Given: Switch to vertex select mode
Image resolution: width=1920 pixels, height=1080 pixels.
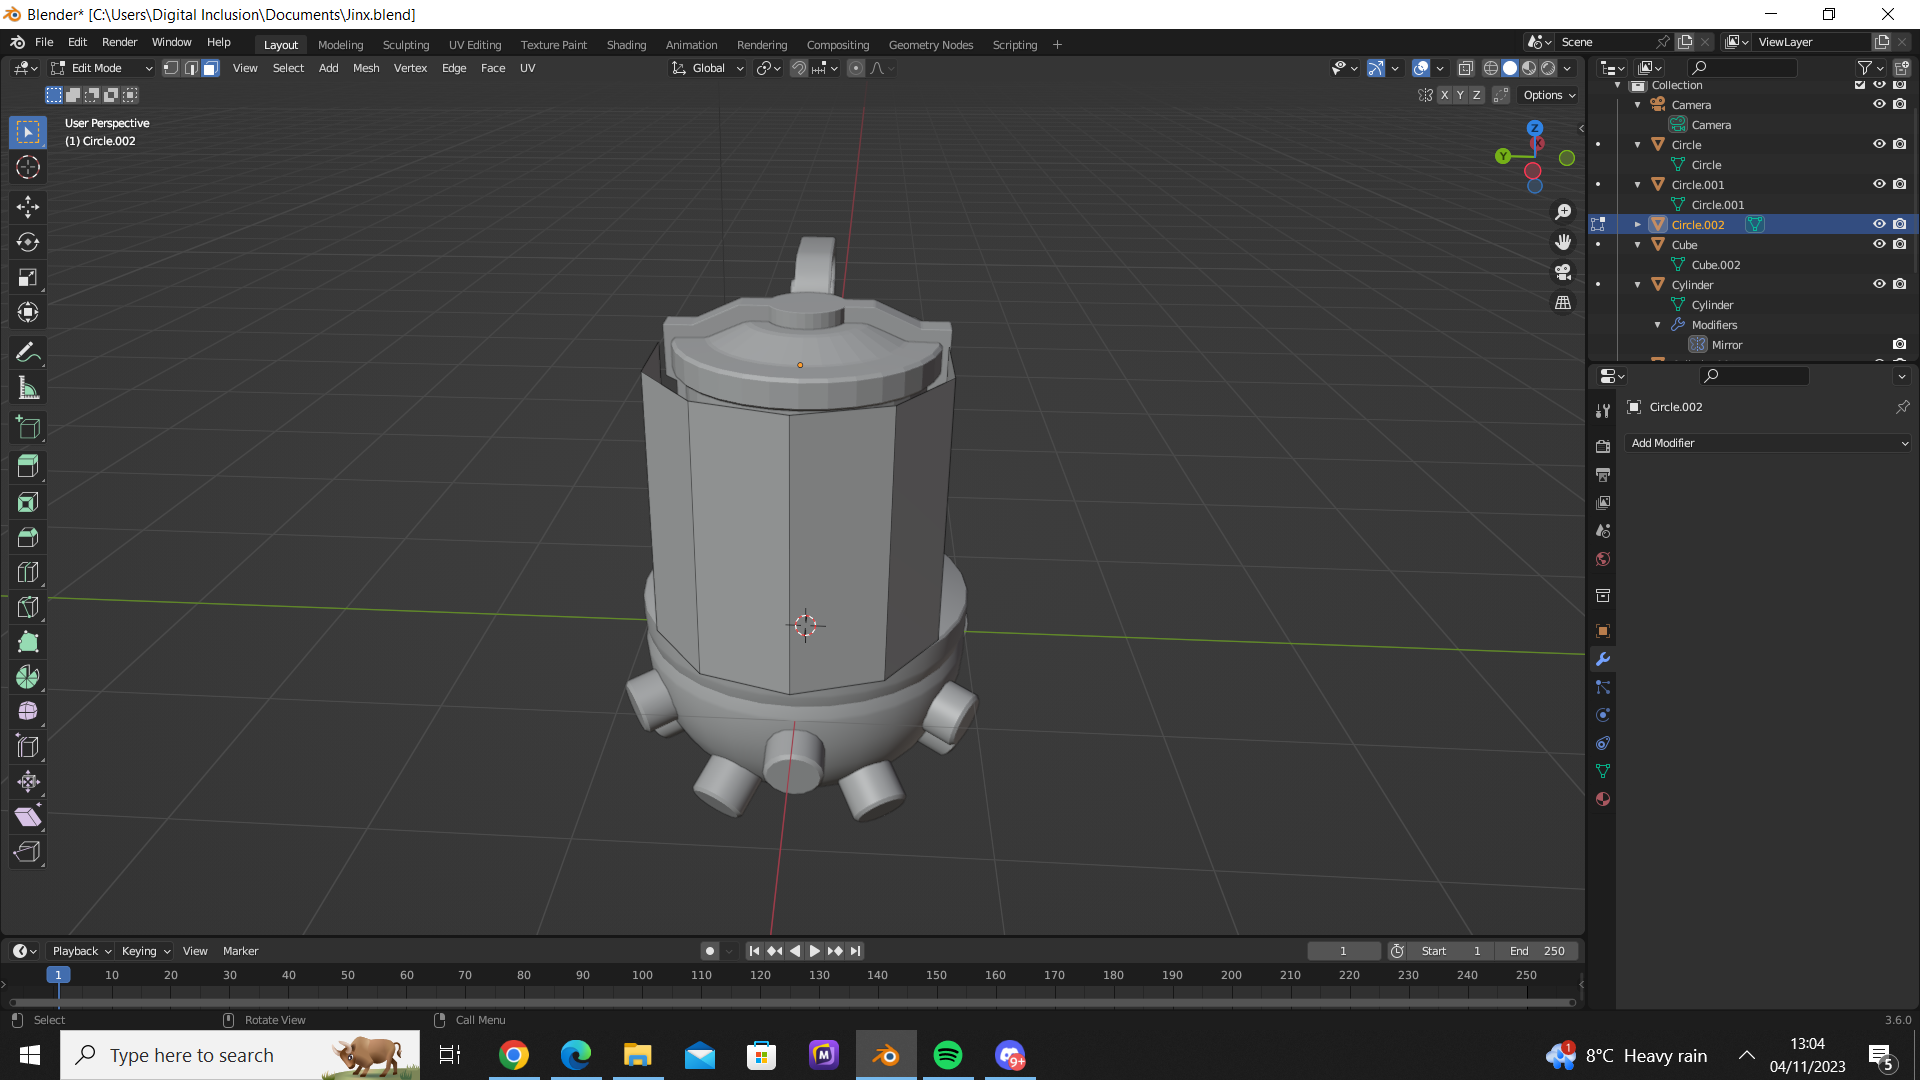Looking at the screenshot, I should pos(171,68).
